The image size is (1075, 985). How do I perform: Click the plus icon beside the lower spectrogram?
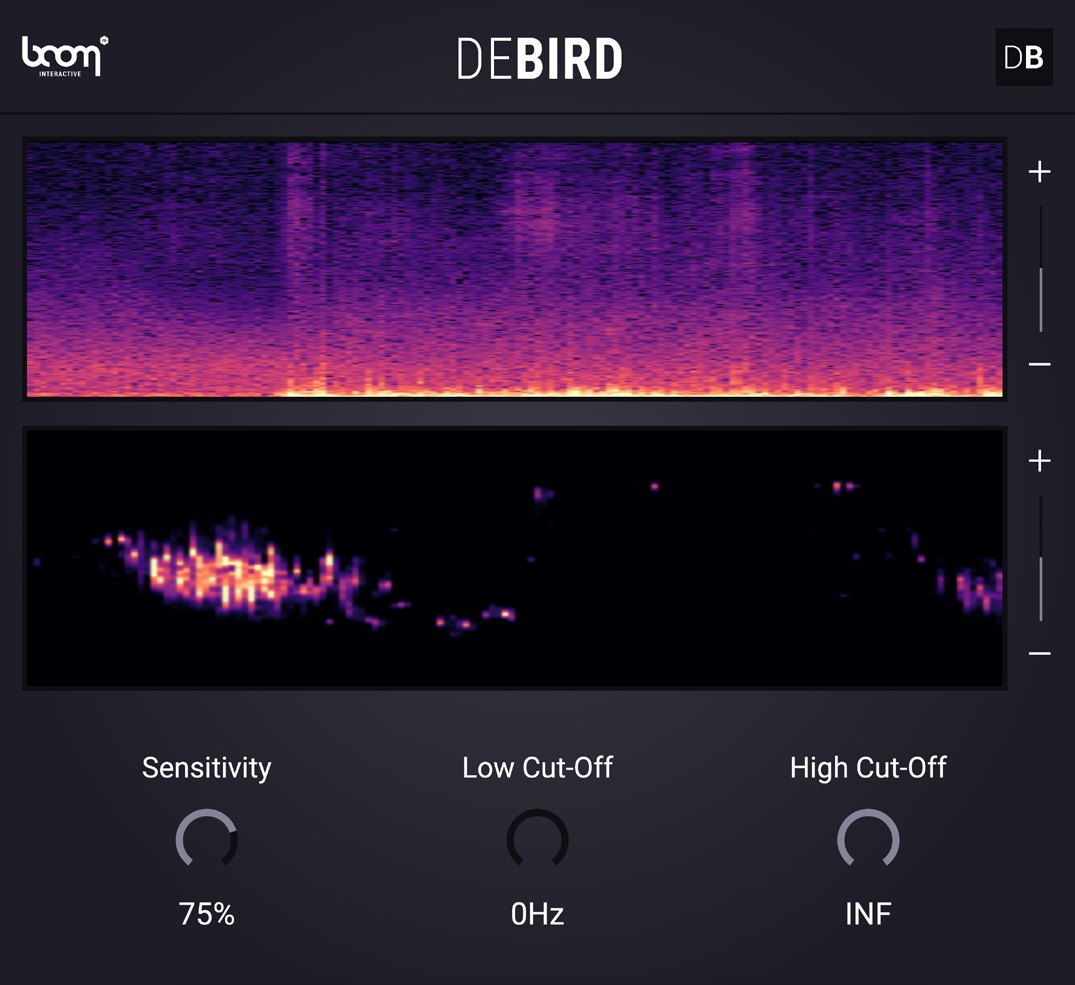(x=1039, y=461)
